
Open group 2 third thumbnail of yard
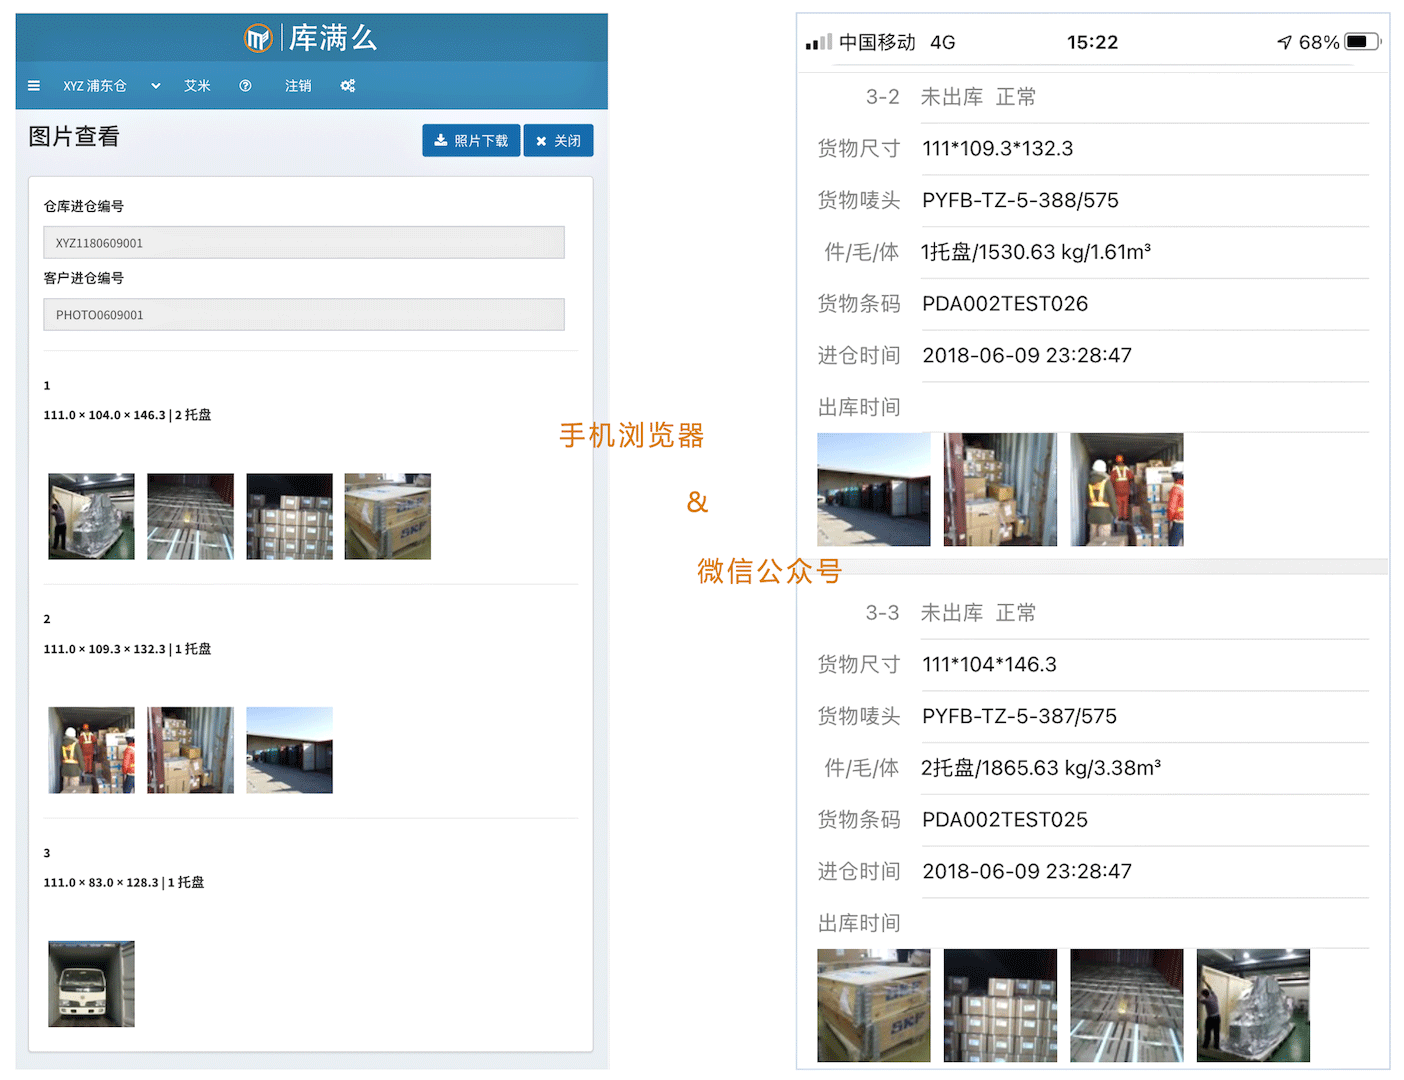[289, 750]
